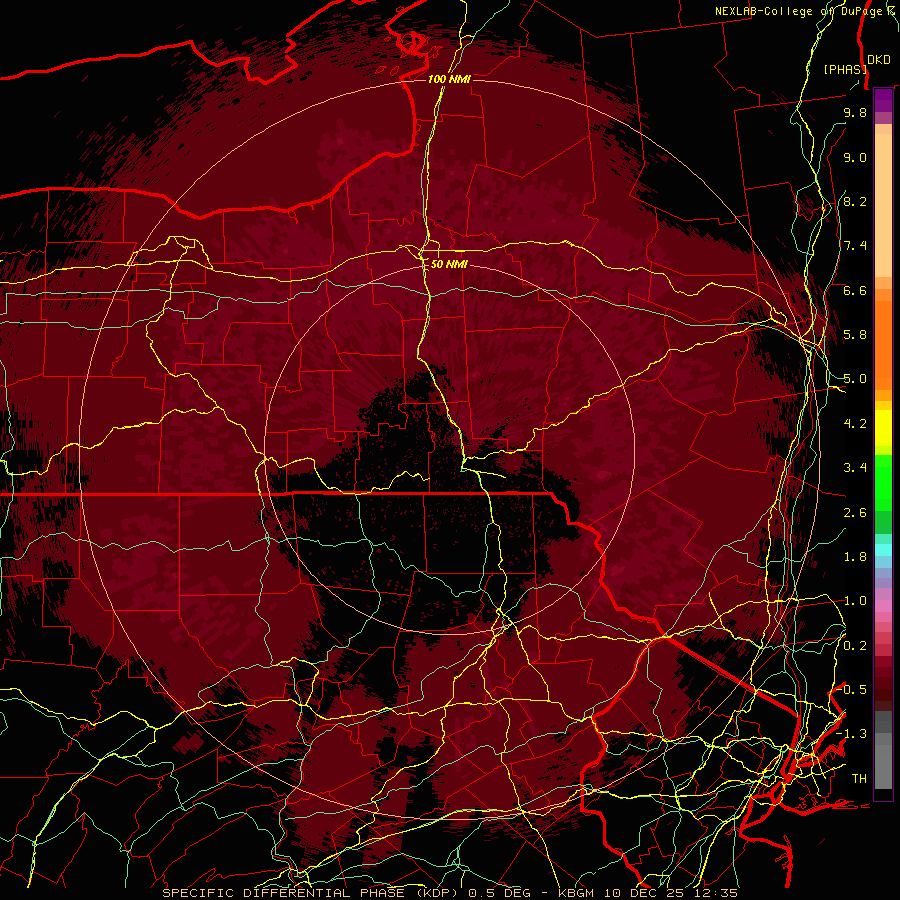
Task: Click the [PHAS] legend label
Action: (x=844, y=69)
